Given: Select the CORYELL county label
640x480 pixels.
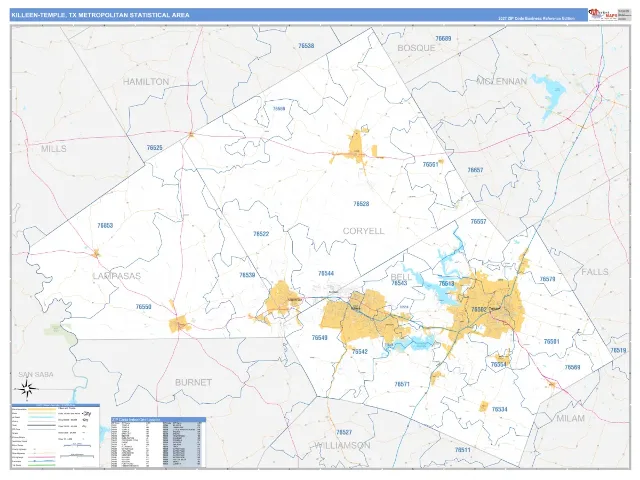Looking at the screenshot, I should [x=364, y=231].
